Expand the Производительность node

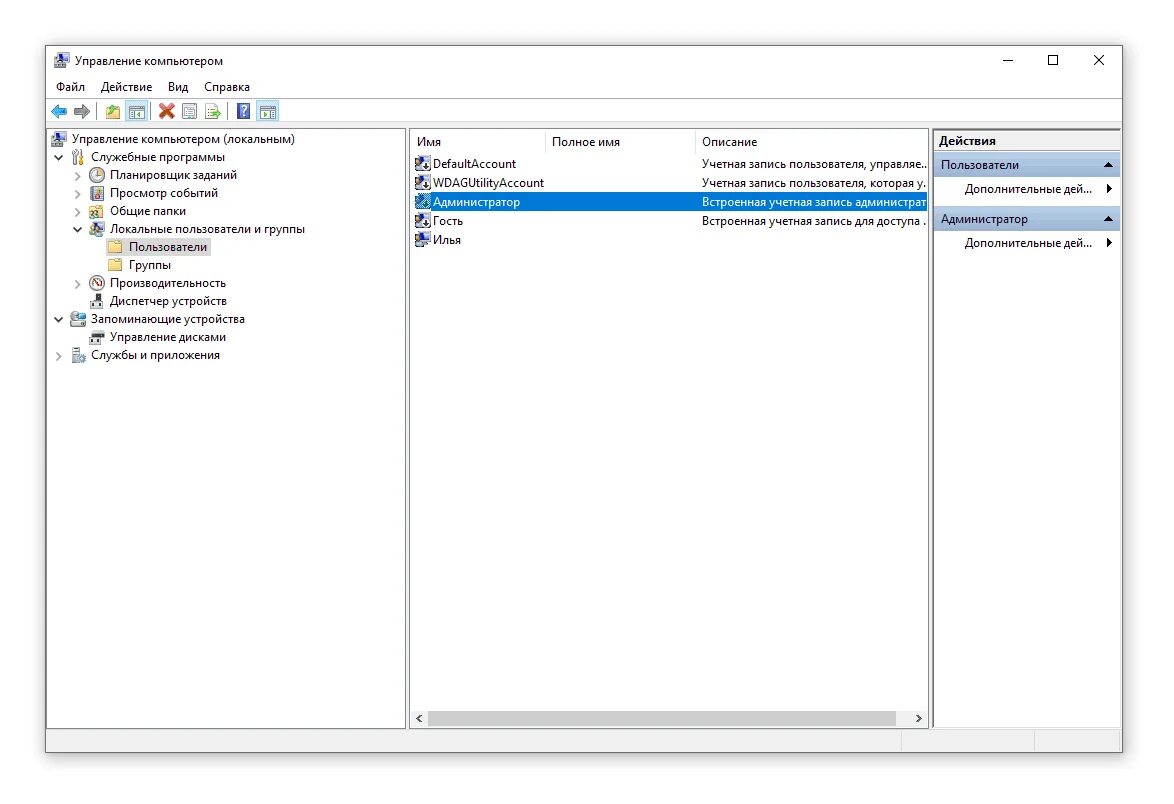[77, 284]
